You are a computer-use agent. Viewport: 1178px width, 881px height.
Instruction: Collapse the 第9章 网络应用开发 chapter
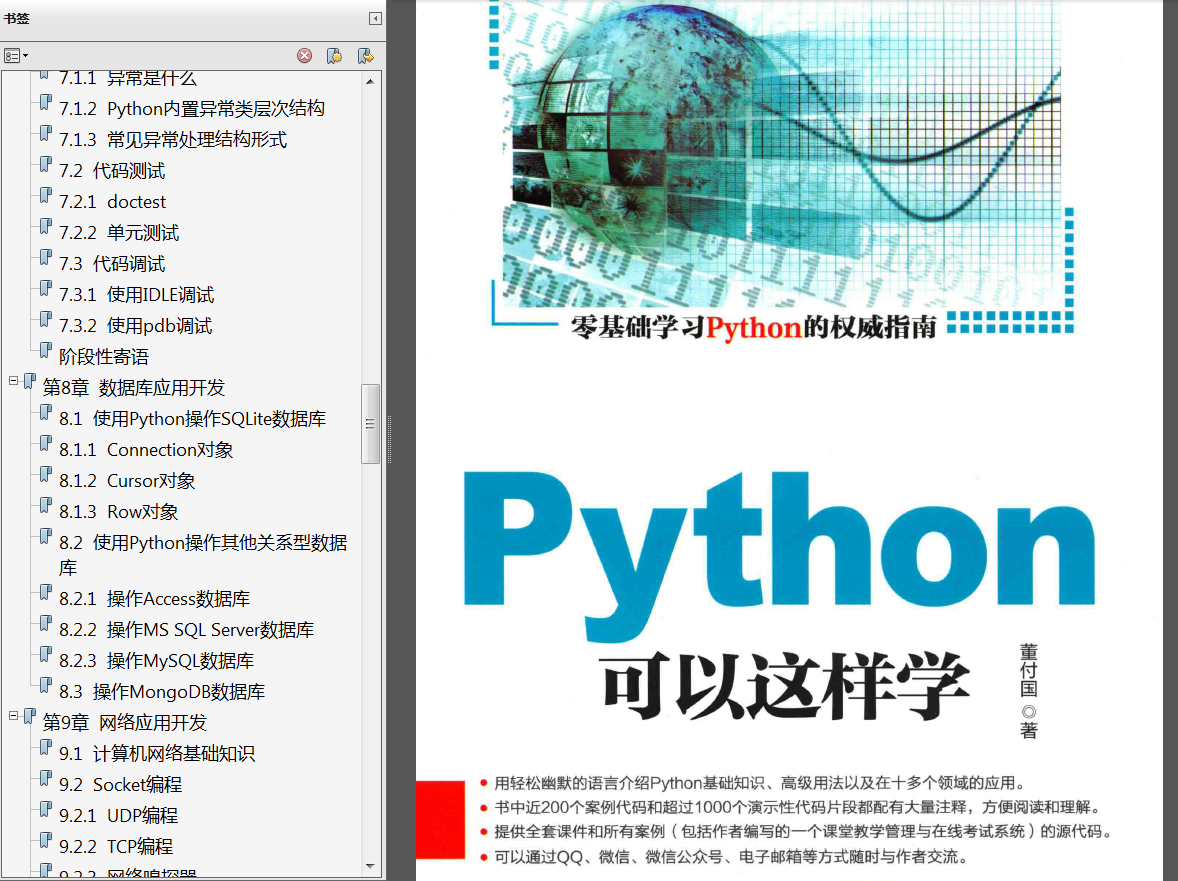click(14, 716)
